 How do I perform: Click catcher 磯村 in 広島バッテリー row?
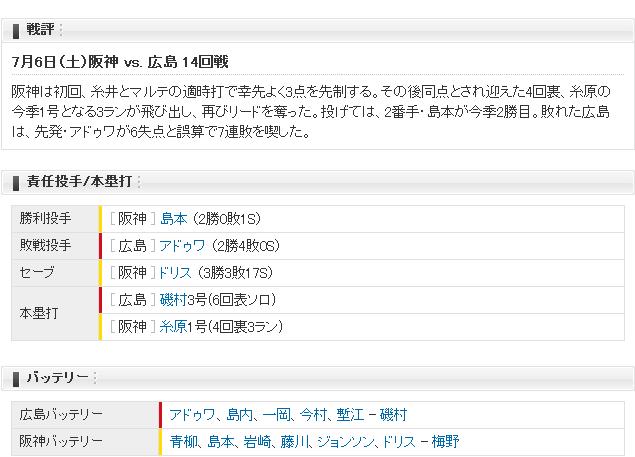[x=393, y=415]
